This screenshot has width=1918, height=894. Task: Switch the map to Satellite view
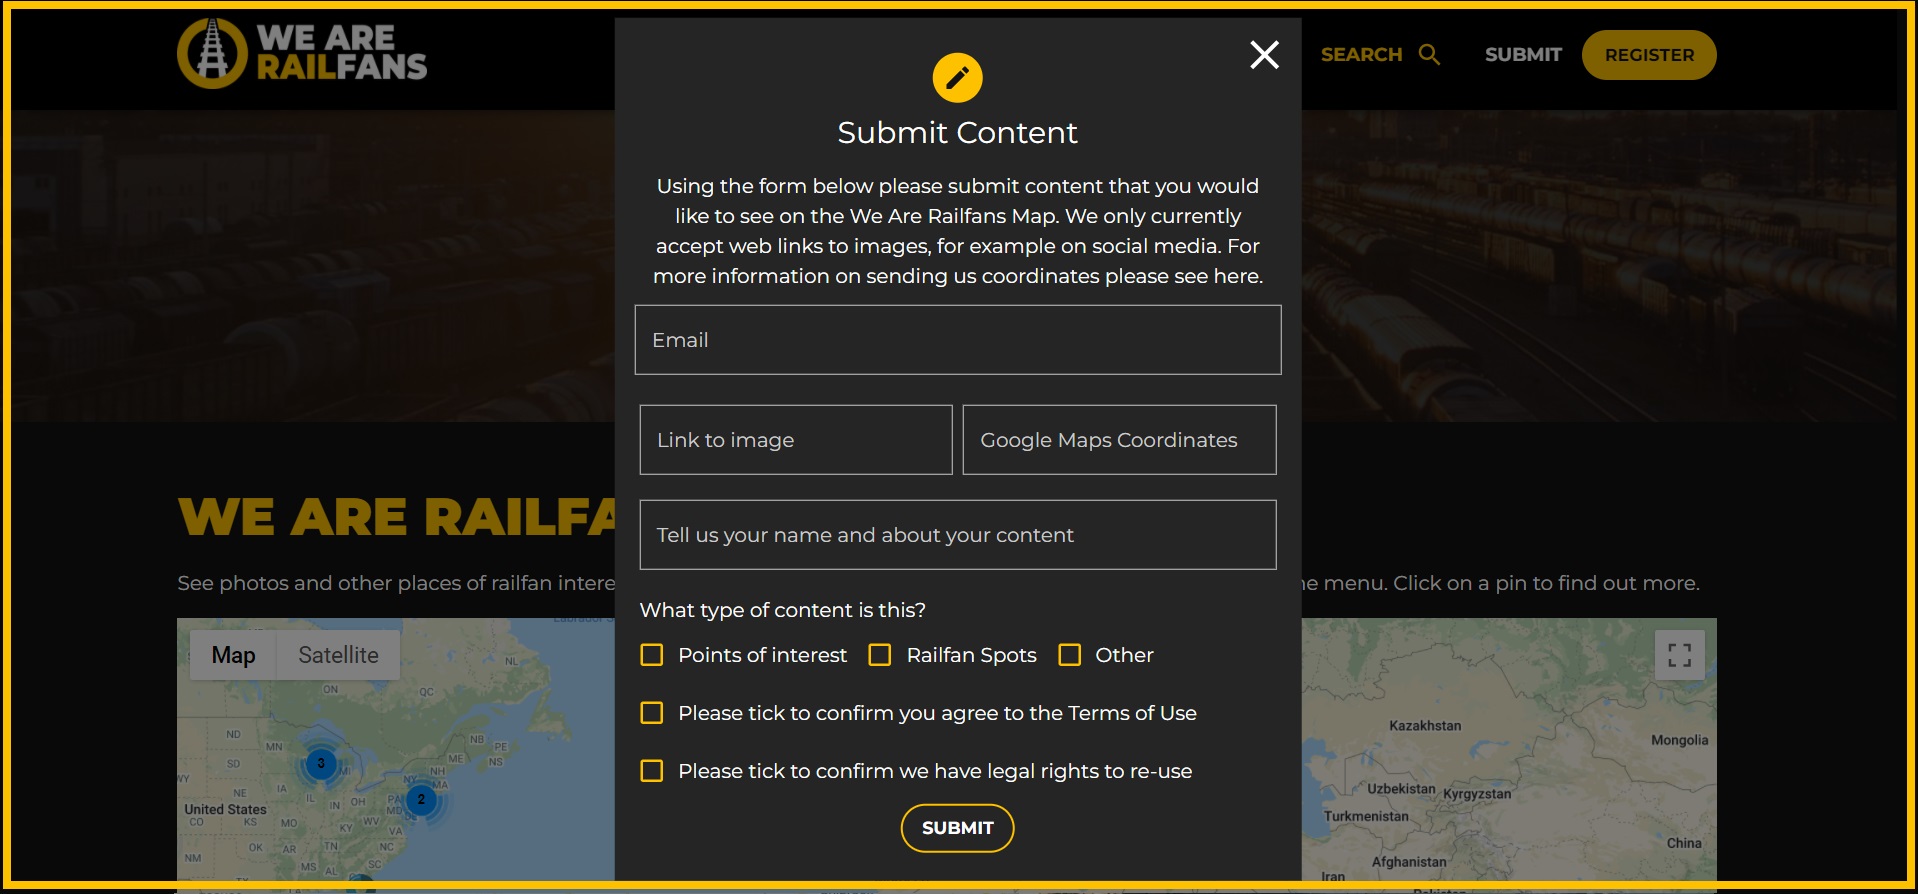coord(338,655)
